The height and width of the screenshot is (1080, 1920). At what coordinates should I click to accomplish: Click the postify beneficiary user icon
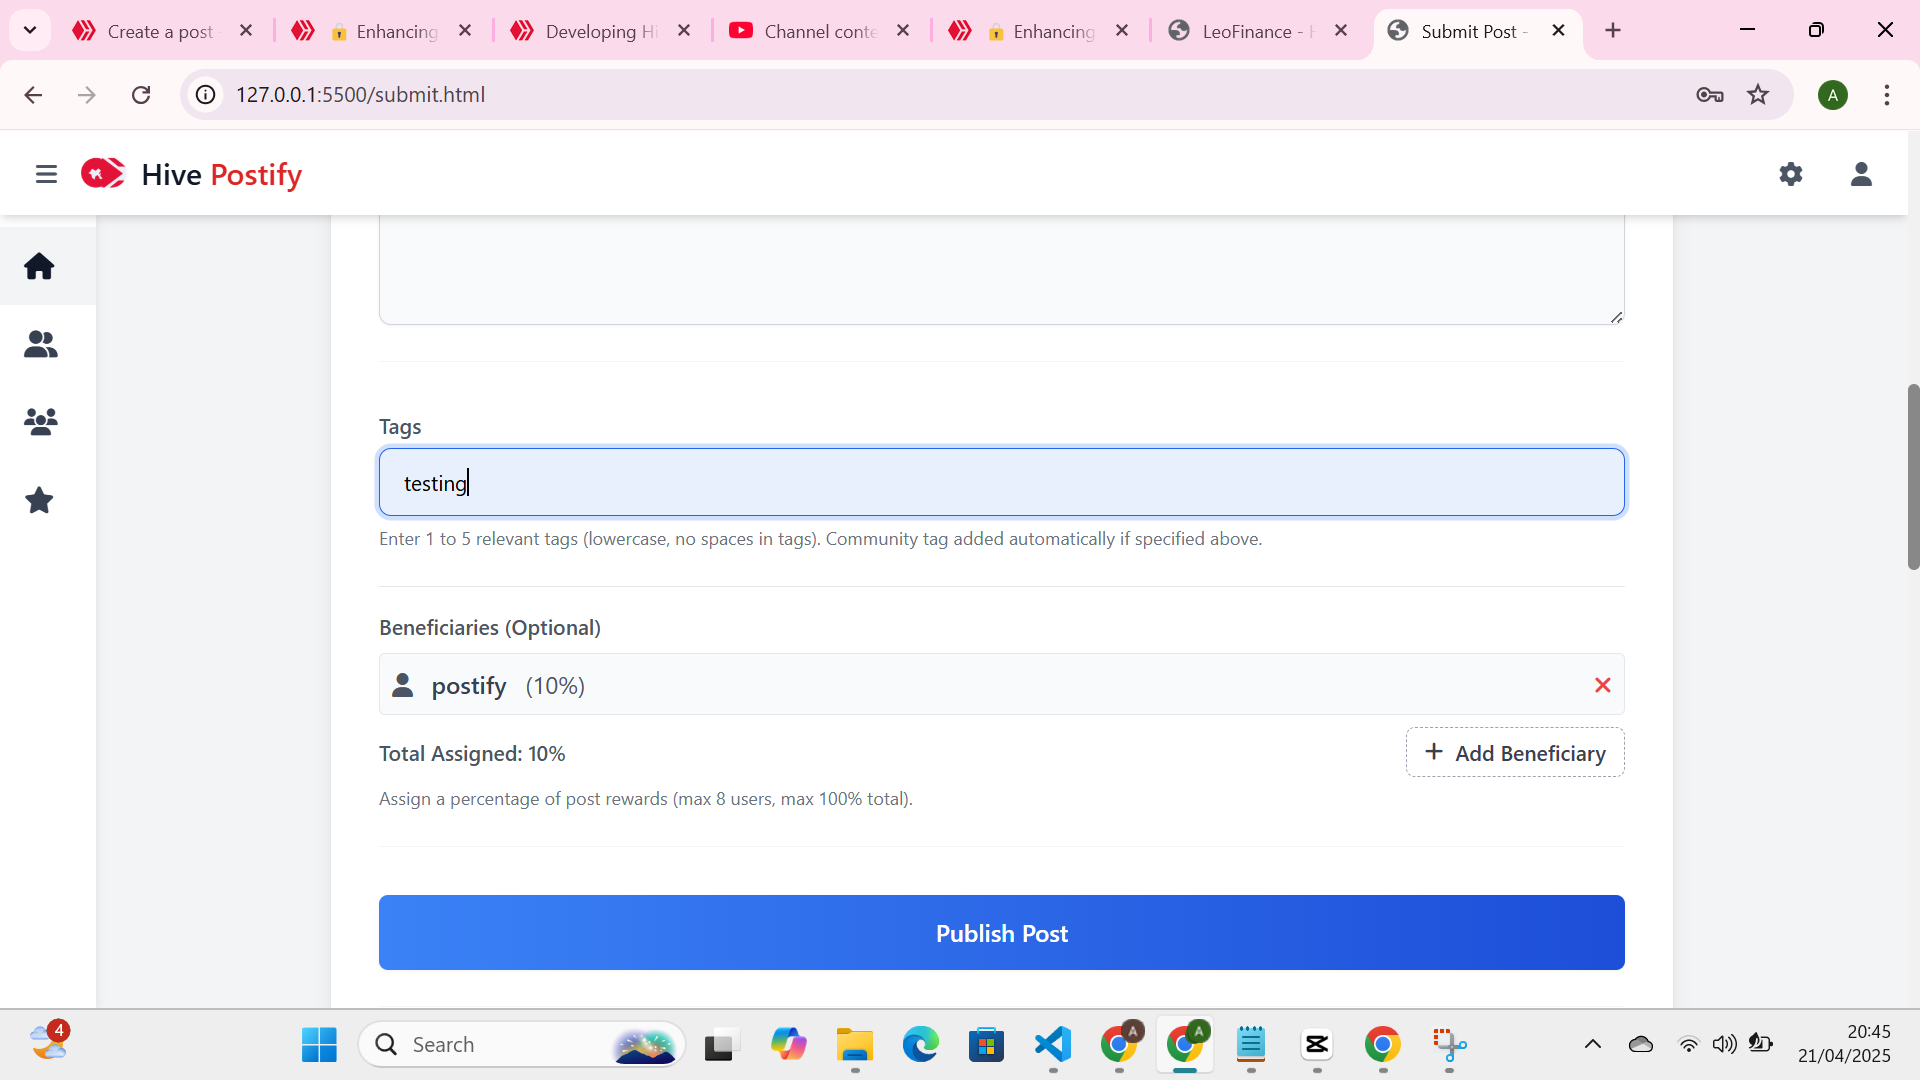coord(403,685)
